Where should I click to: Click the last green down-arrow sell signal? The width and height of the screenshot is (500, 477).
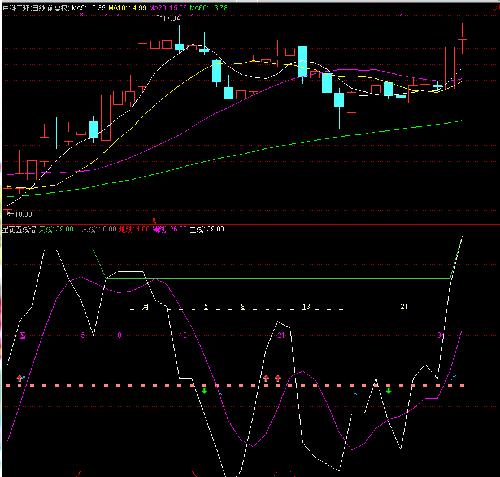click(388, 390)
